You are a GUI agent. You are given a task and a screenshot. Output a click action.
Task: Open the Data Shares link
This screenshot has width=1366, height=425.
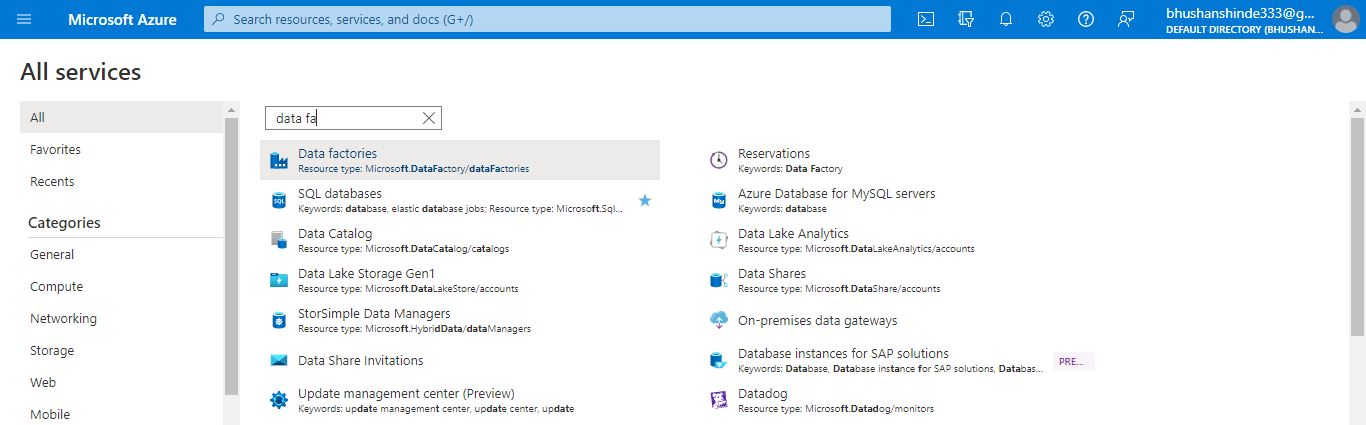[772, 274]
